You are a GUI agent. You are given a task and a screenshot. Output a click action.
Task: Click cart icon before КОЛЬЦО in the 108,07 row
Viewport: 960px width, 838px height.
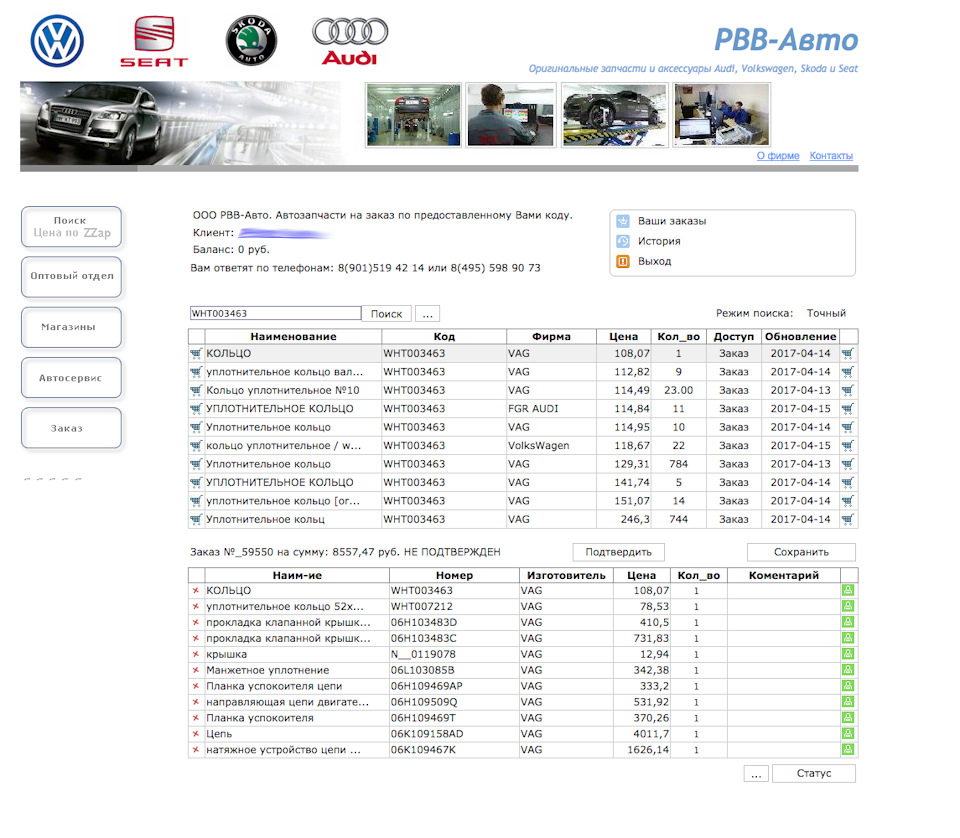pos(196,353)
